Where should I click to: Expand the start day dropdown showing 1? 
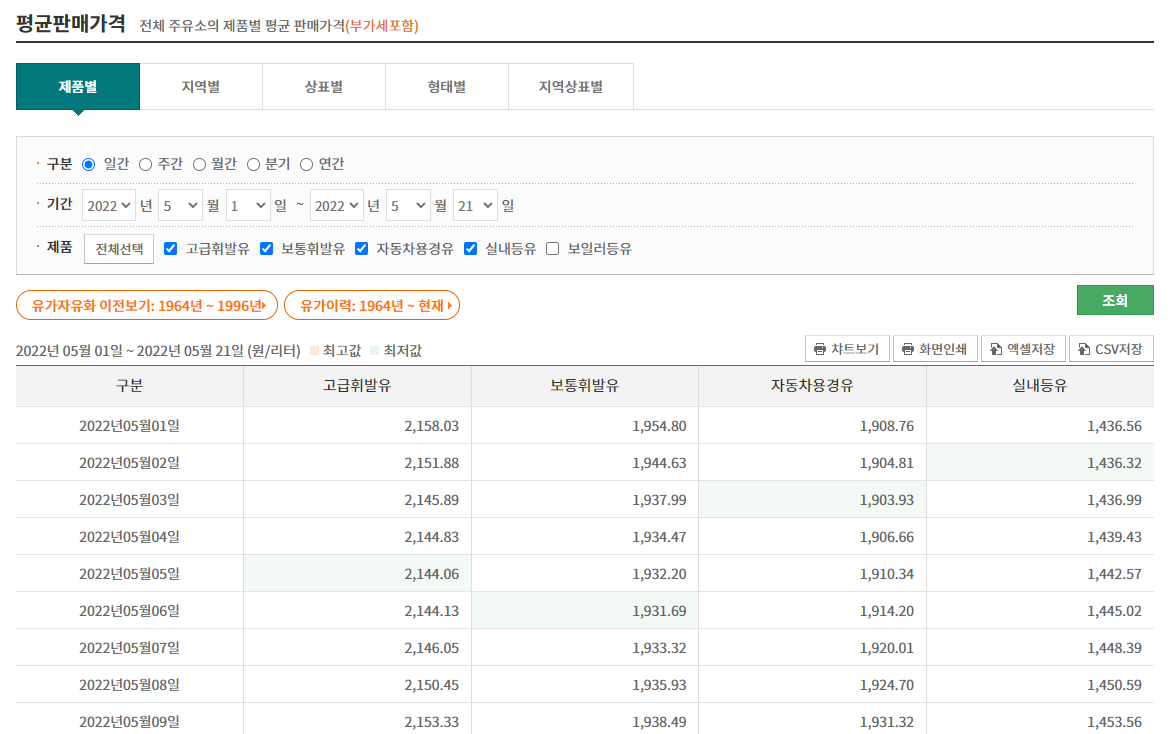(248, 205)
